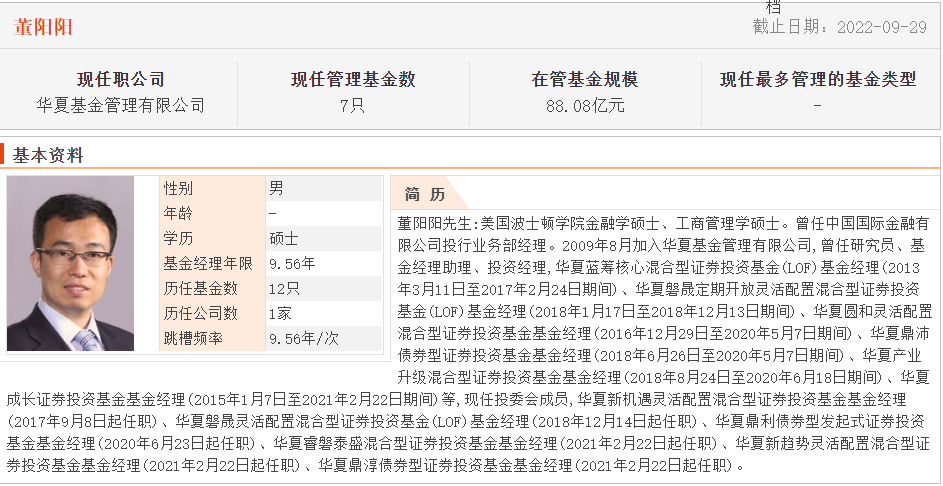Click the fund manager name 董阳阳
Viewport: 943px width, 486px height.
pyautogui.click(x=43, y=26)
